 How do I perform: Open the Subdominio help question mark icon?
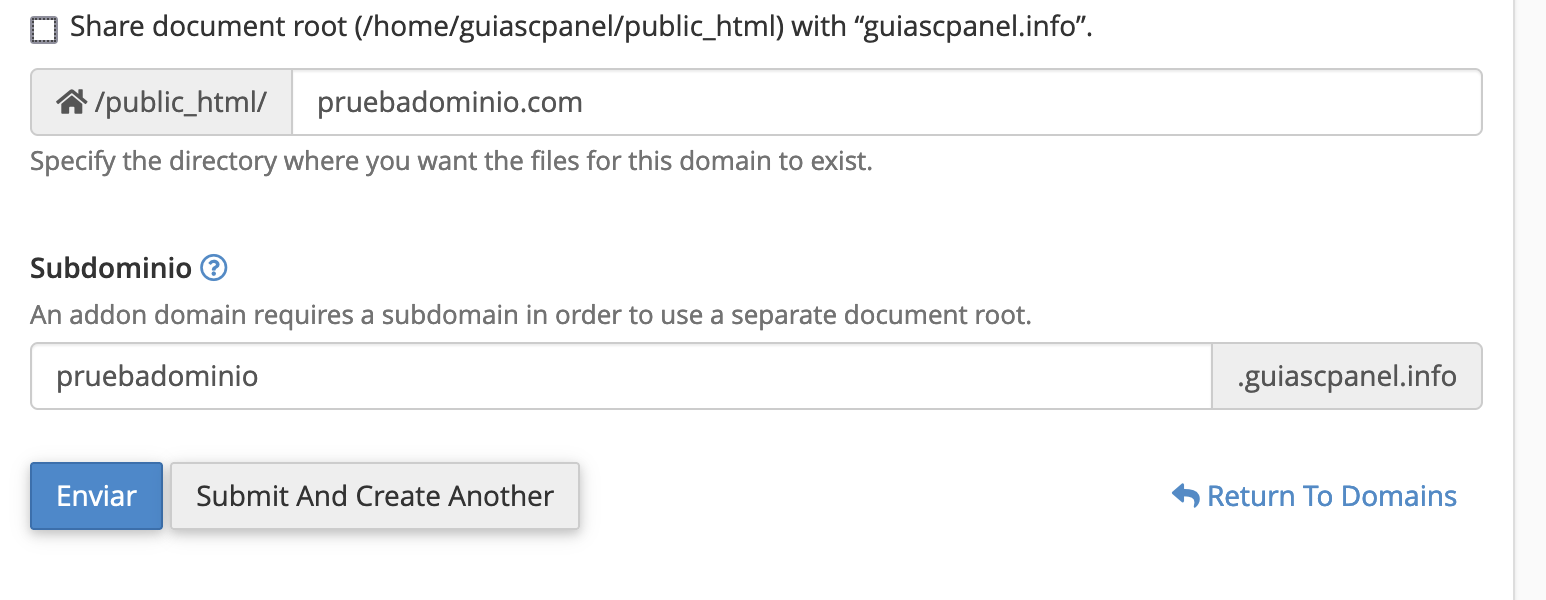(214, 267)
